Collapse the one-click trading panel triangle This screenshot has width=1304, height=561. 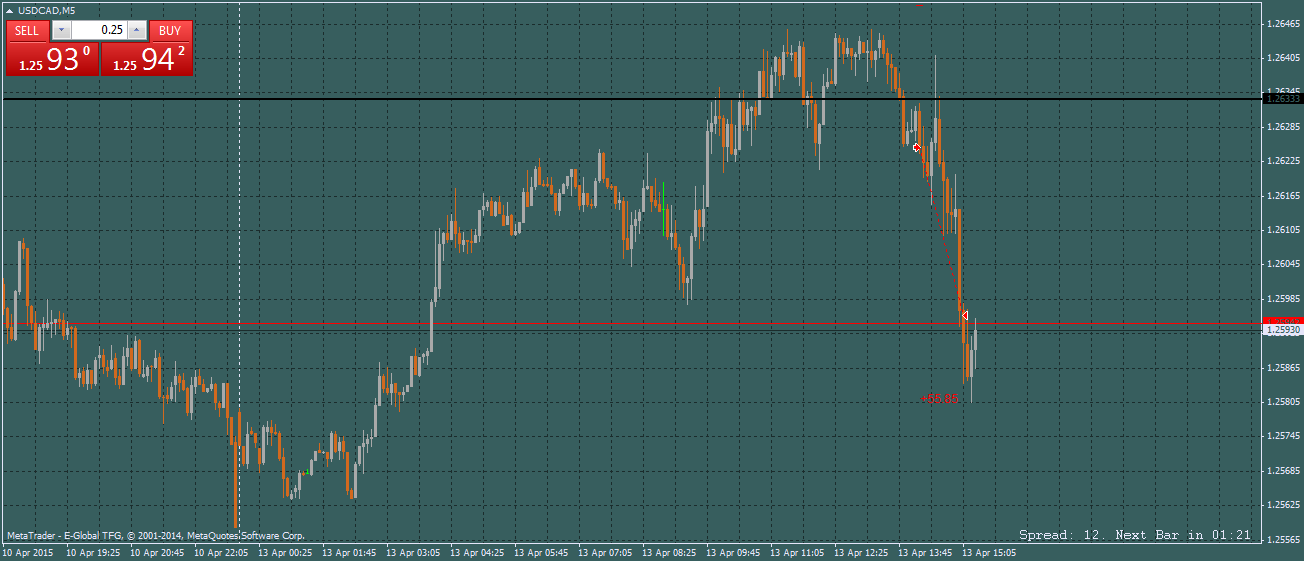tap(10, 10)
